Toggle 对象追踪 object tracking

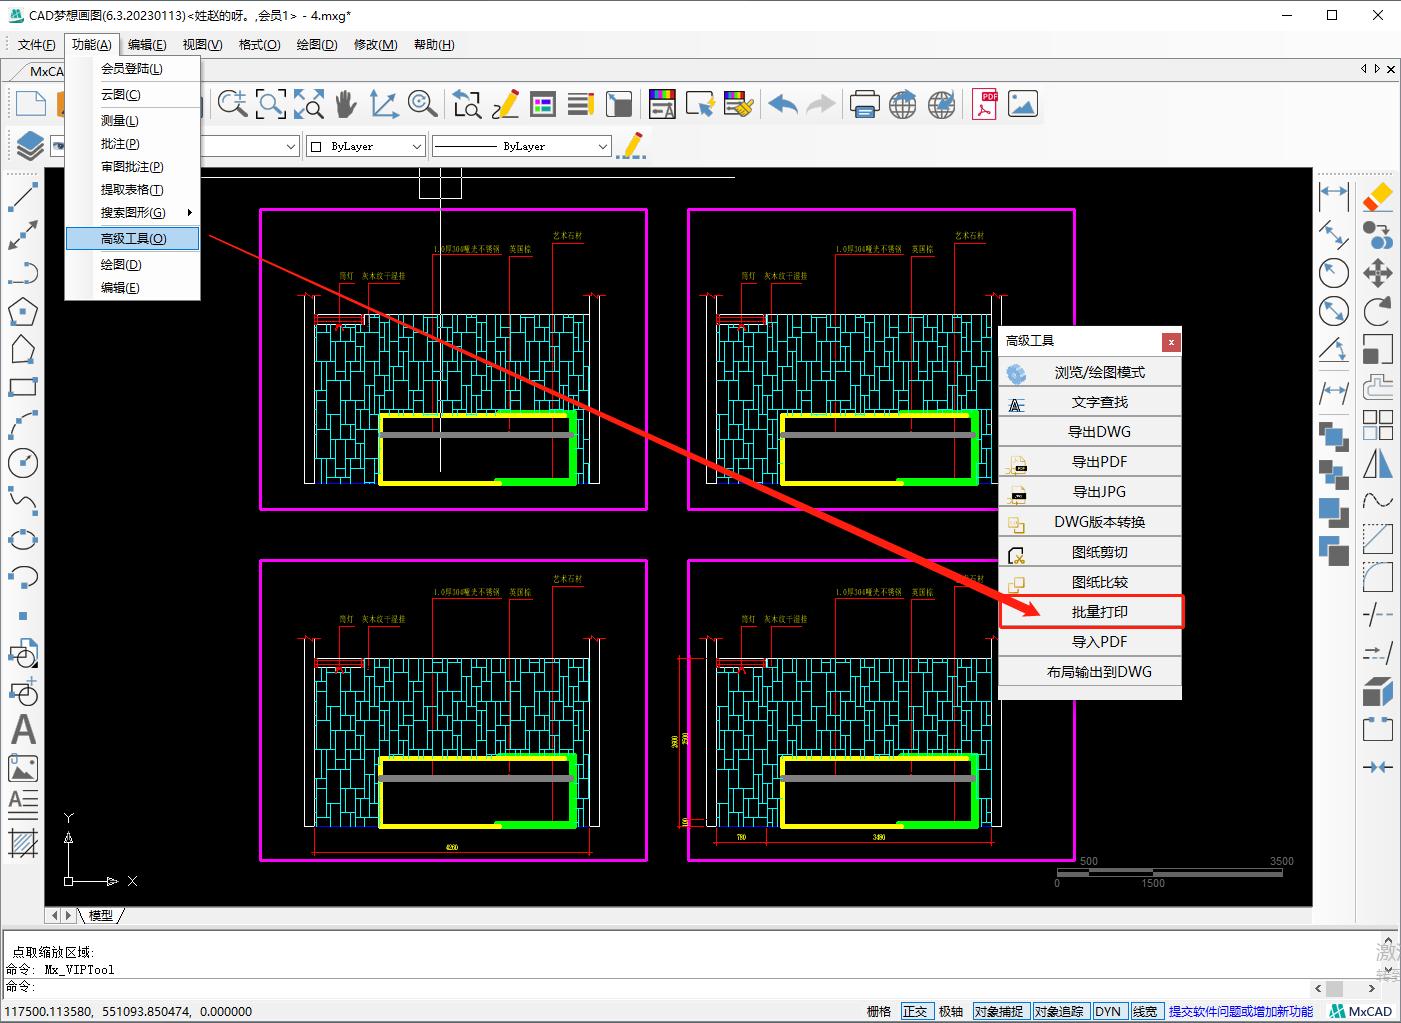click(1059, 1011)
